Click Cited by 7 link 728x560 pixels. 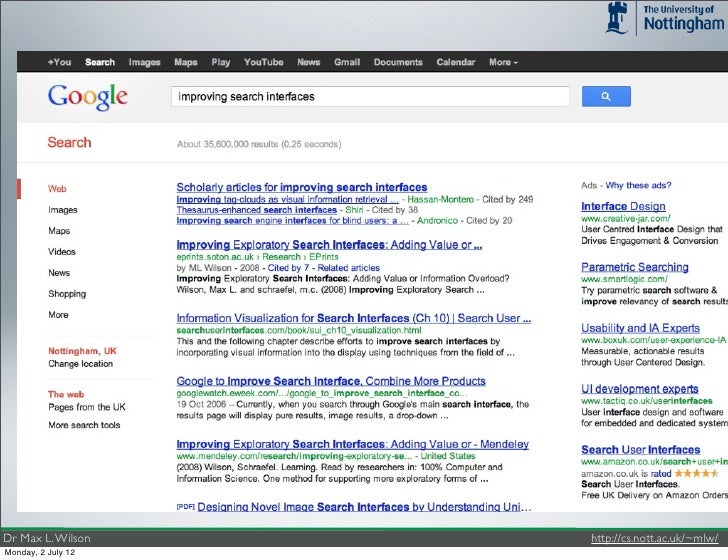pos(288,268)
